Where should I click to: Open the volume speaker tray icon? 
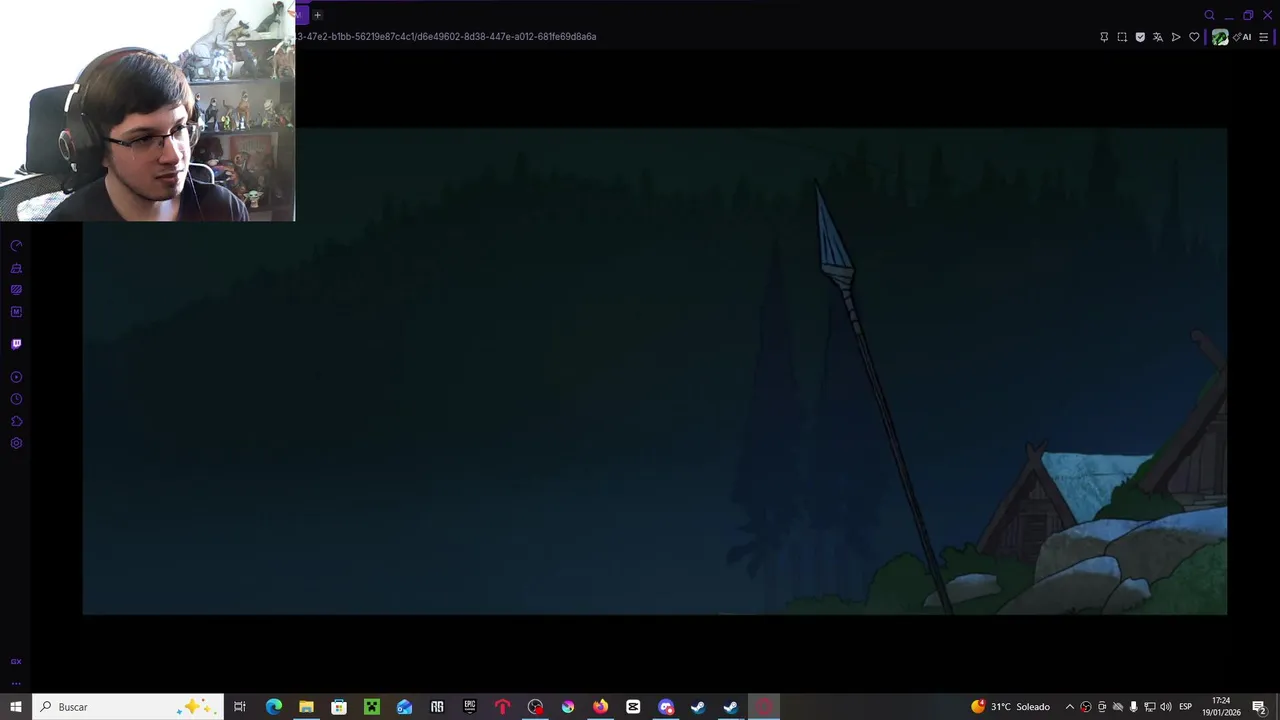click(1166, 707)
